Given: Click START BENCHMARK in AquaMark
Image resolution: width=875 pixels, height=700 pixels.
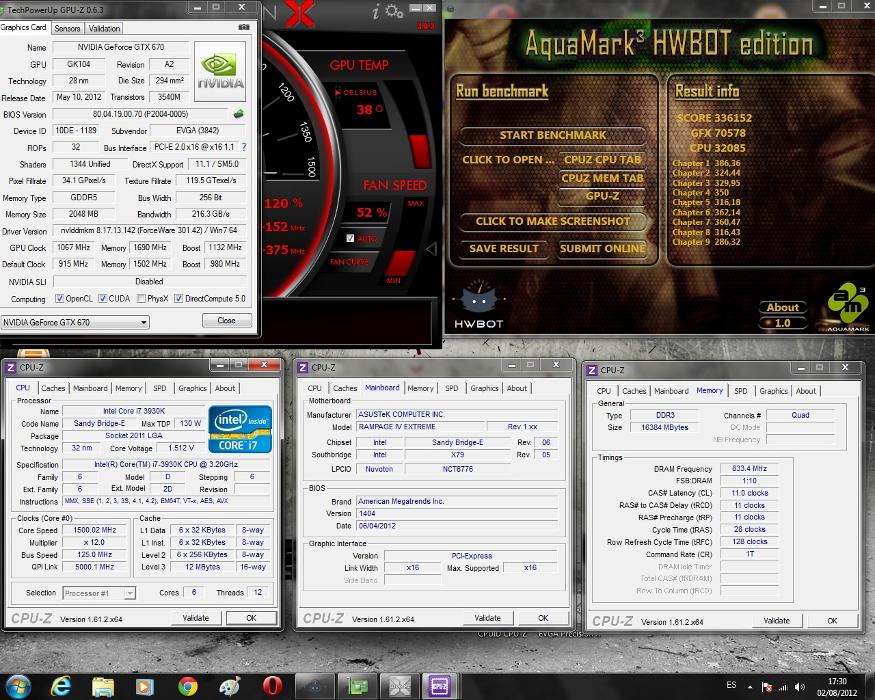Looking at the screenshot, I should click(552, 135).
